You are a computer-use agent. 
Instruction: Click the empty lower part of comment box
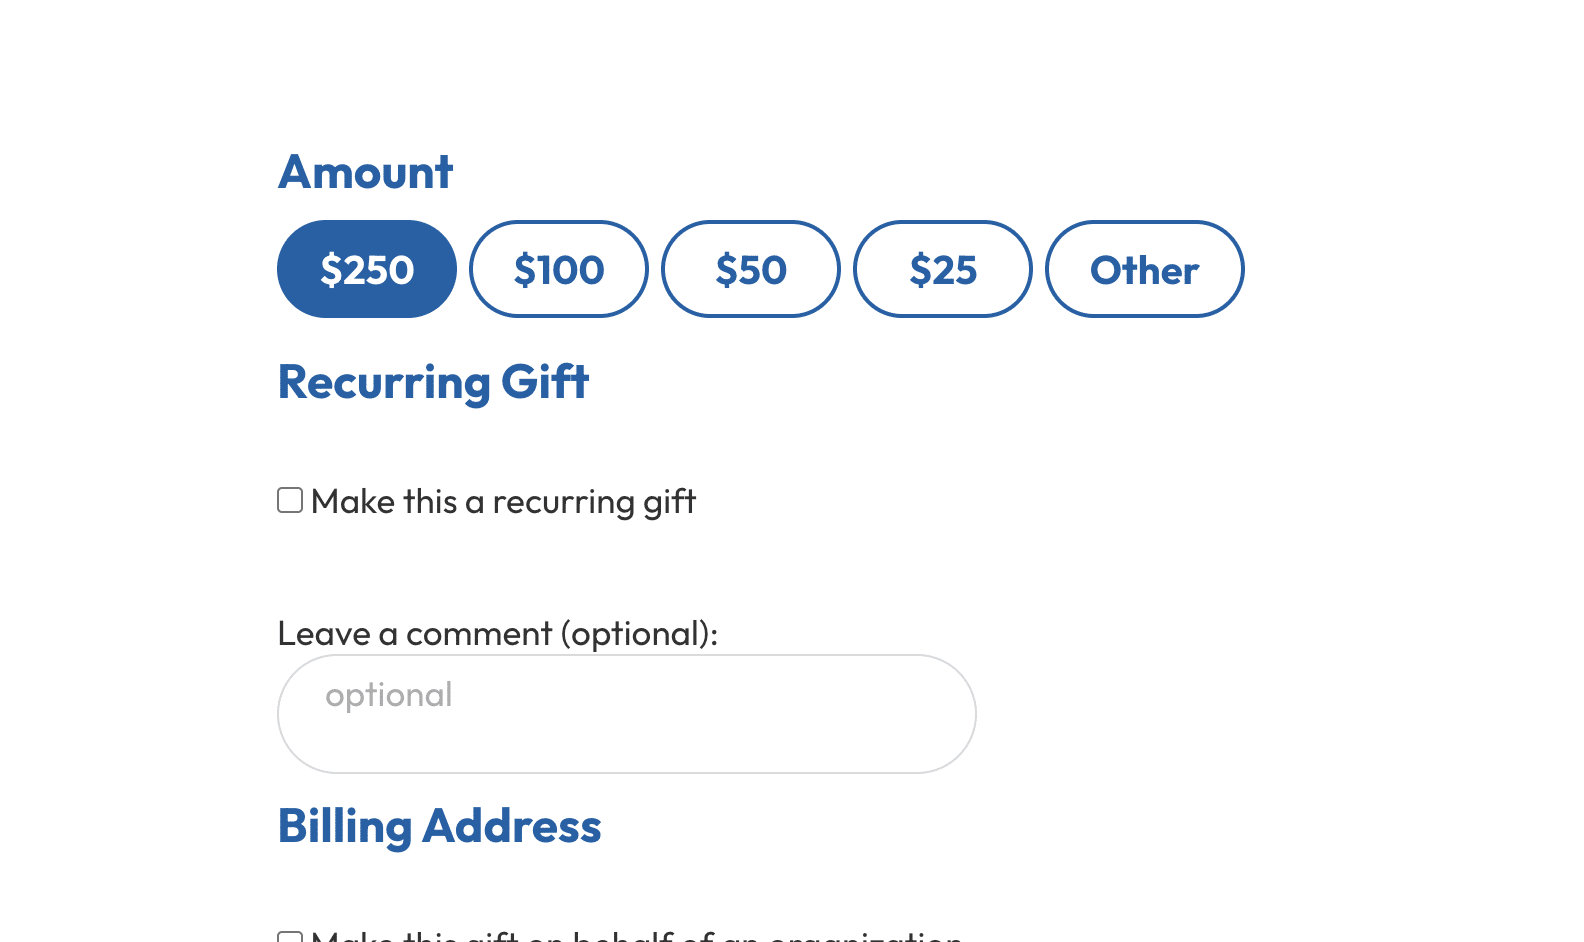tap(626, 745)
